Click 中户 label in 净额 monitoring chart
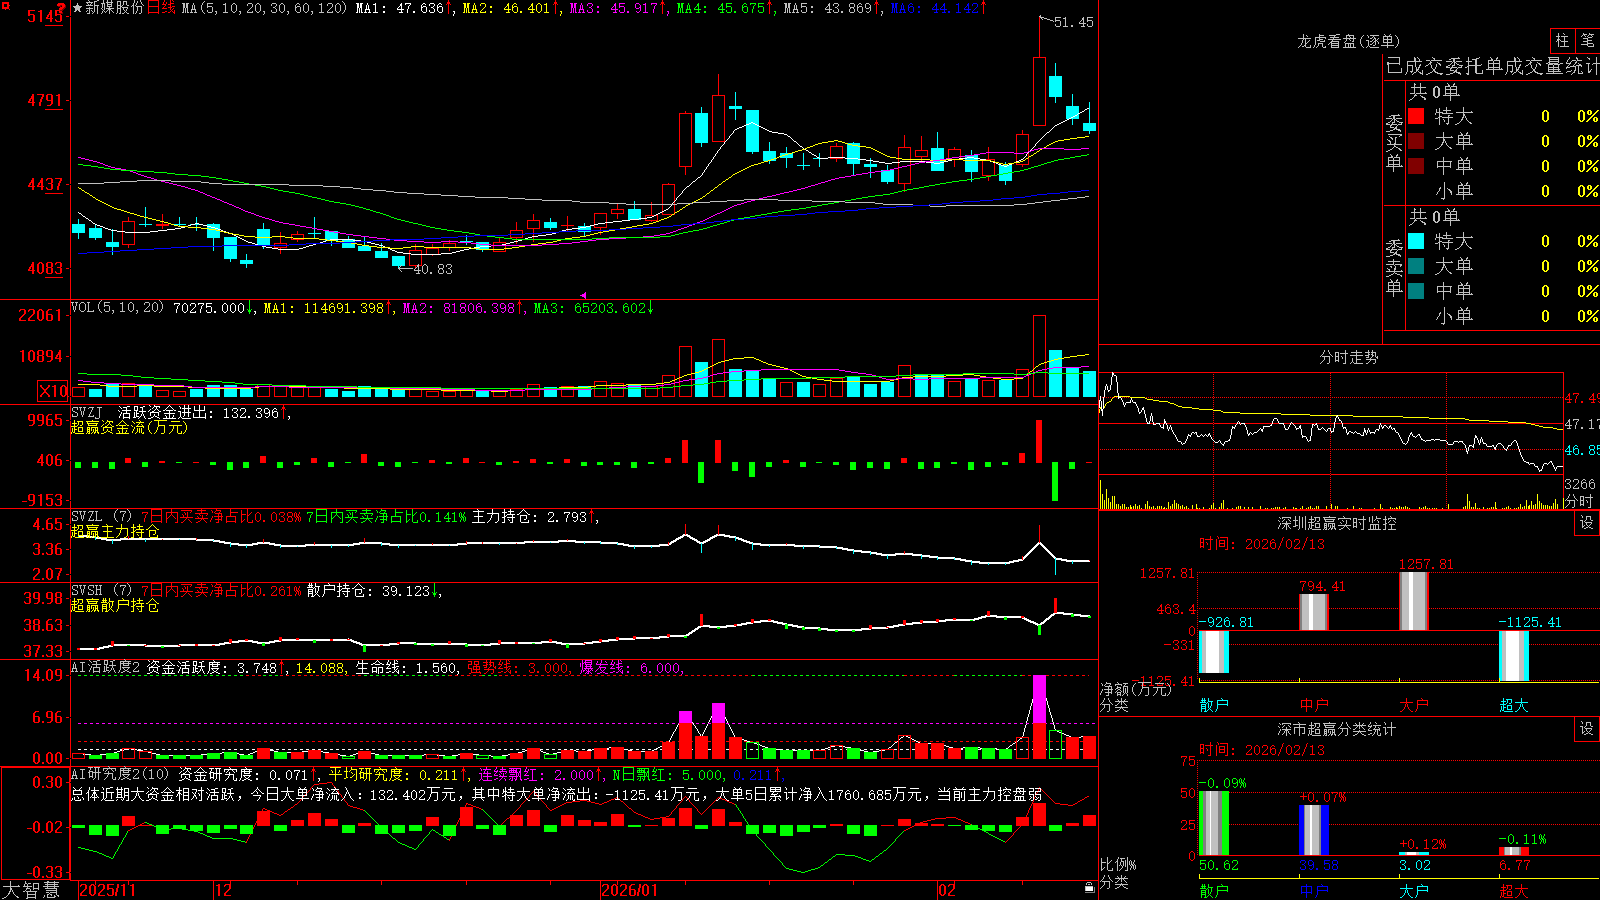 point(1314,705)
